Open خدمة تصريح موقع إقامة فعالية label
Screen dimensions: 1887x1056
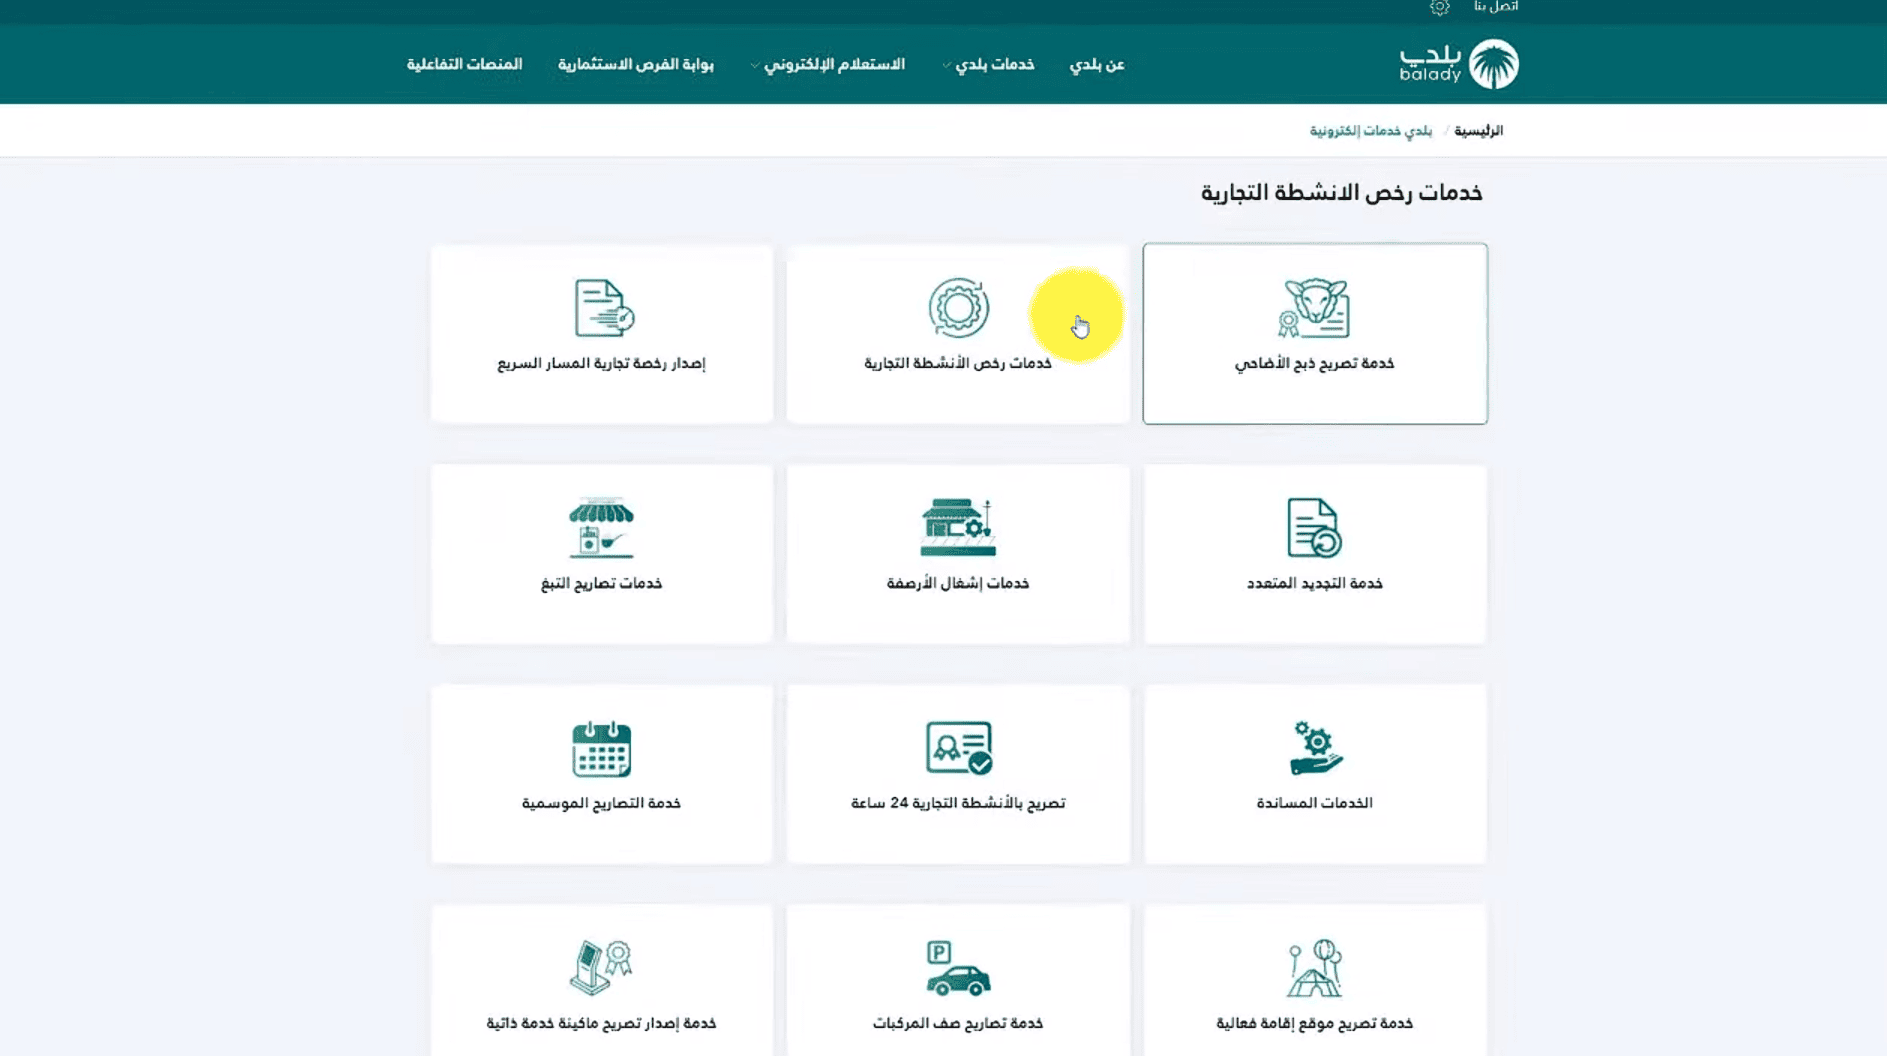coord(1314,1023)
